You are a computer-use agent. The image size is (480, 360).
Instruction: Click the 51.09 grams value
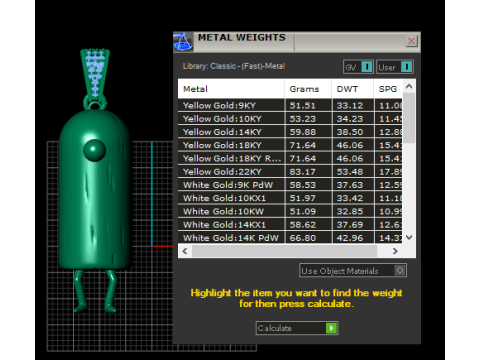[302, 212]
